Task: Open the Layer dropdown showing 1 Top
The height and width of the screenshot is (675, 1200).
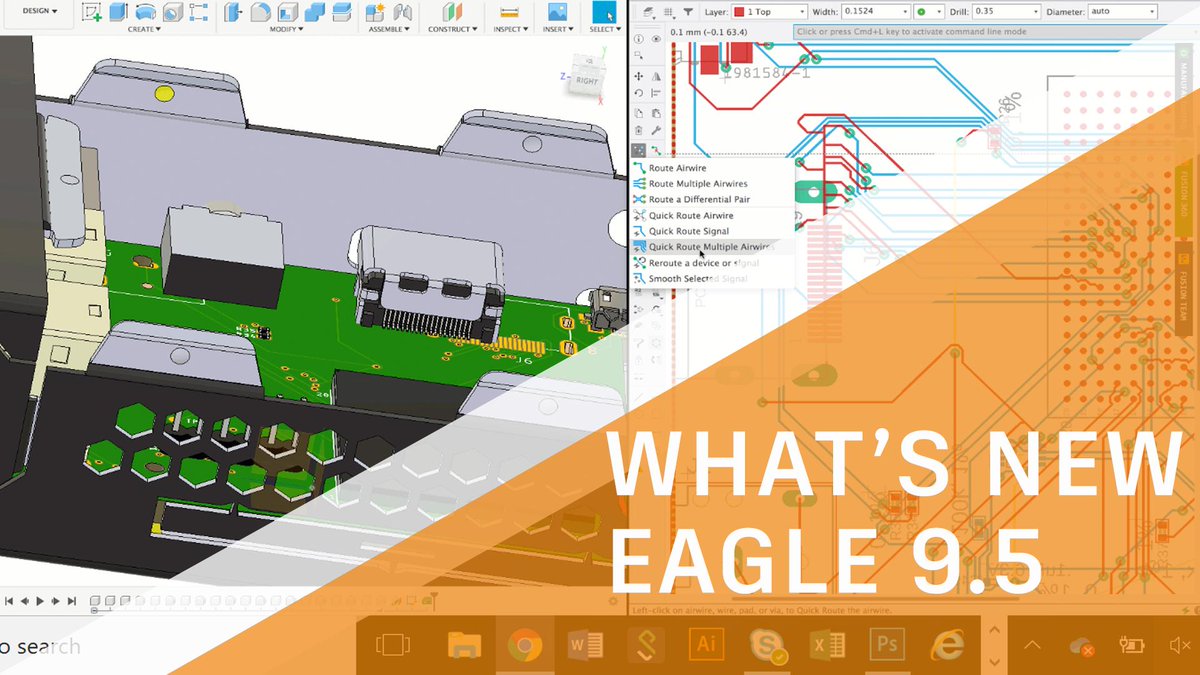Action: (x=770, y=12)
